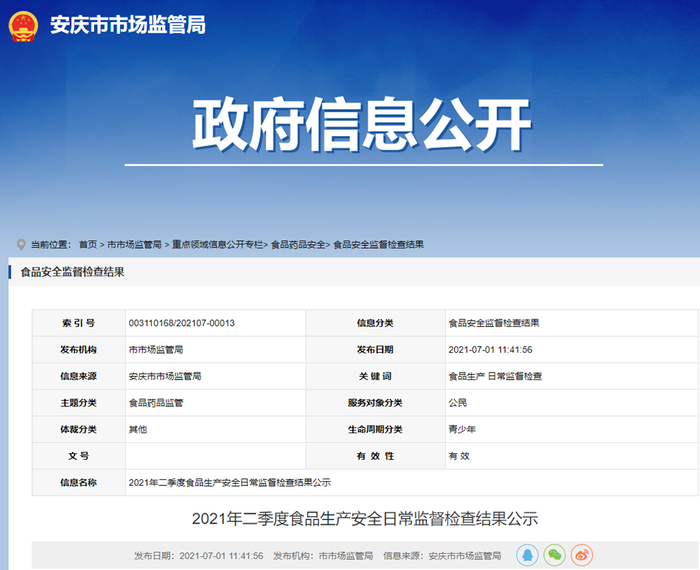The height and width of the screenshot is (570, 700).
Task: Select index number 003110168/202107-00013
Action: 182,323
